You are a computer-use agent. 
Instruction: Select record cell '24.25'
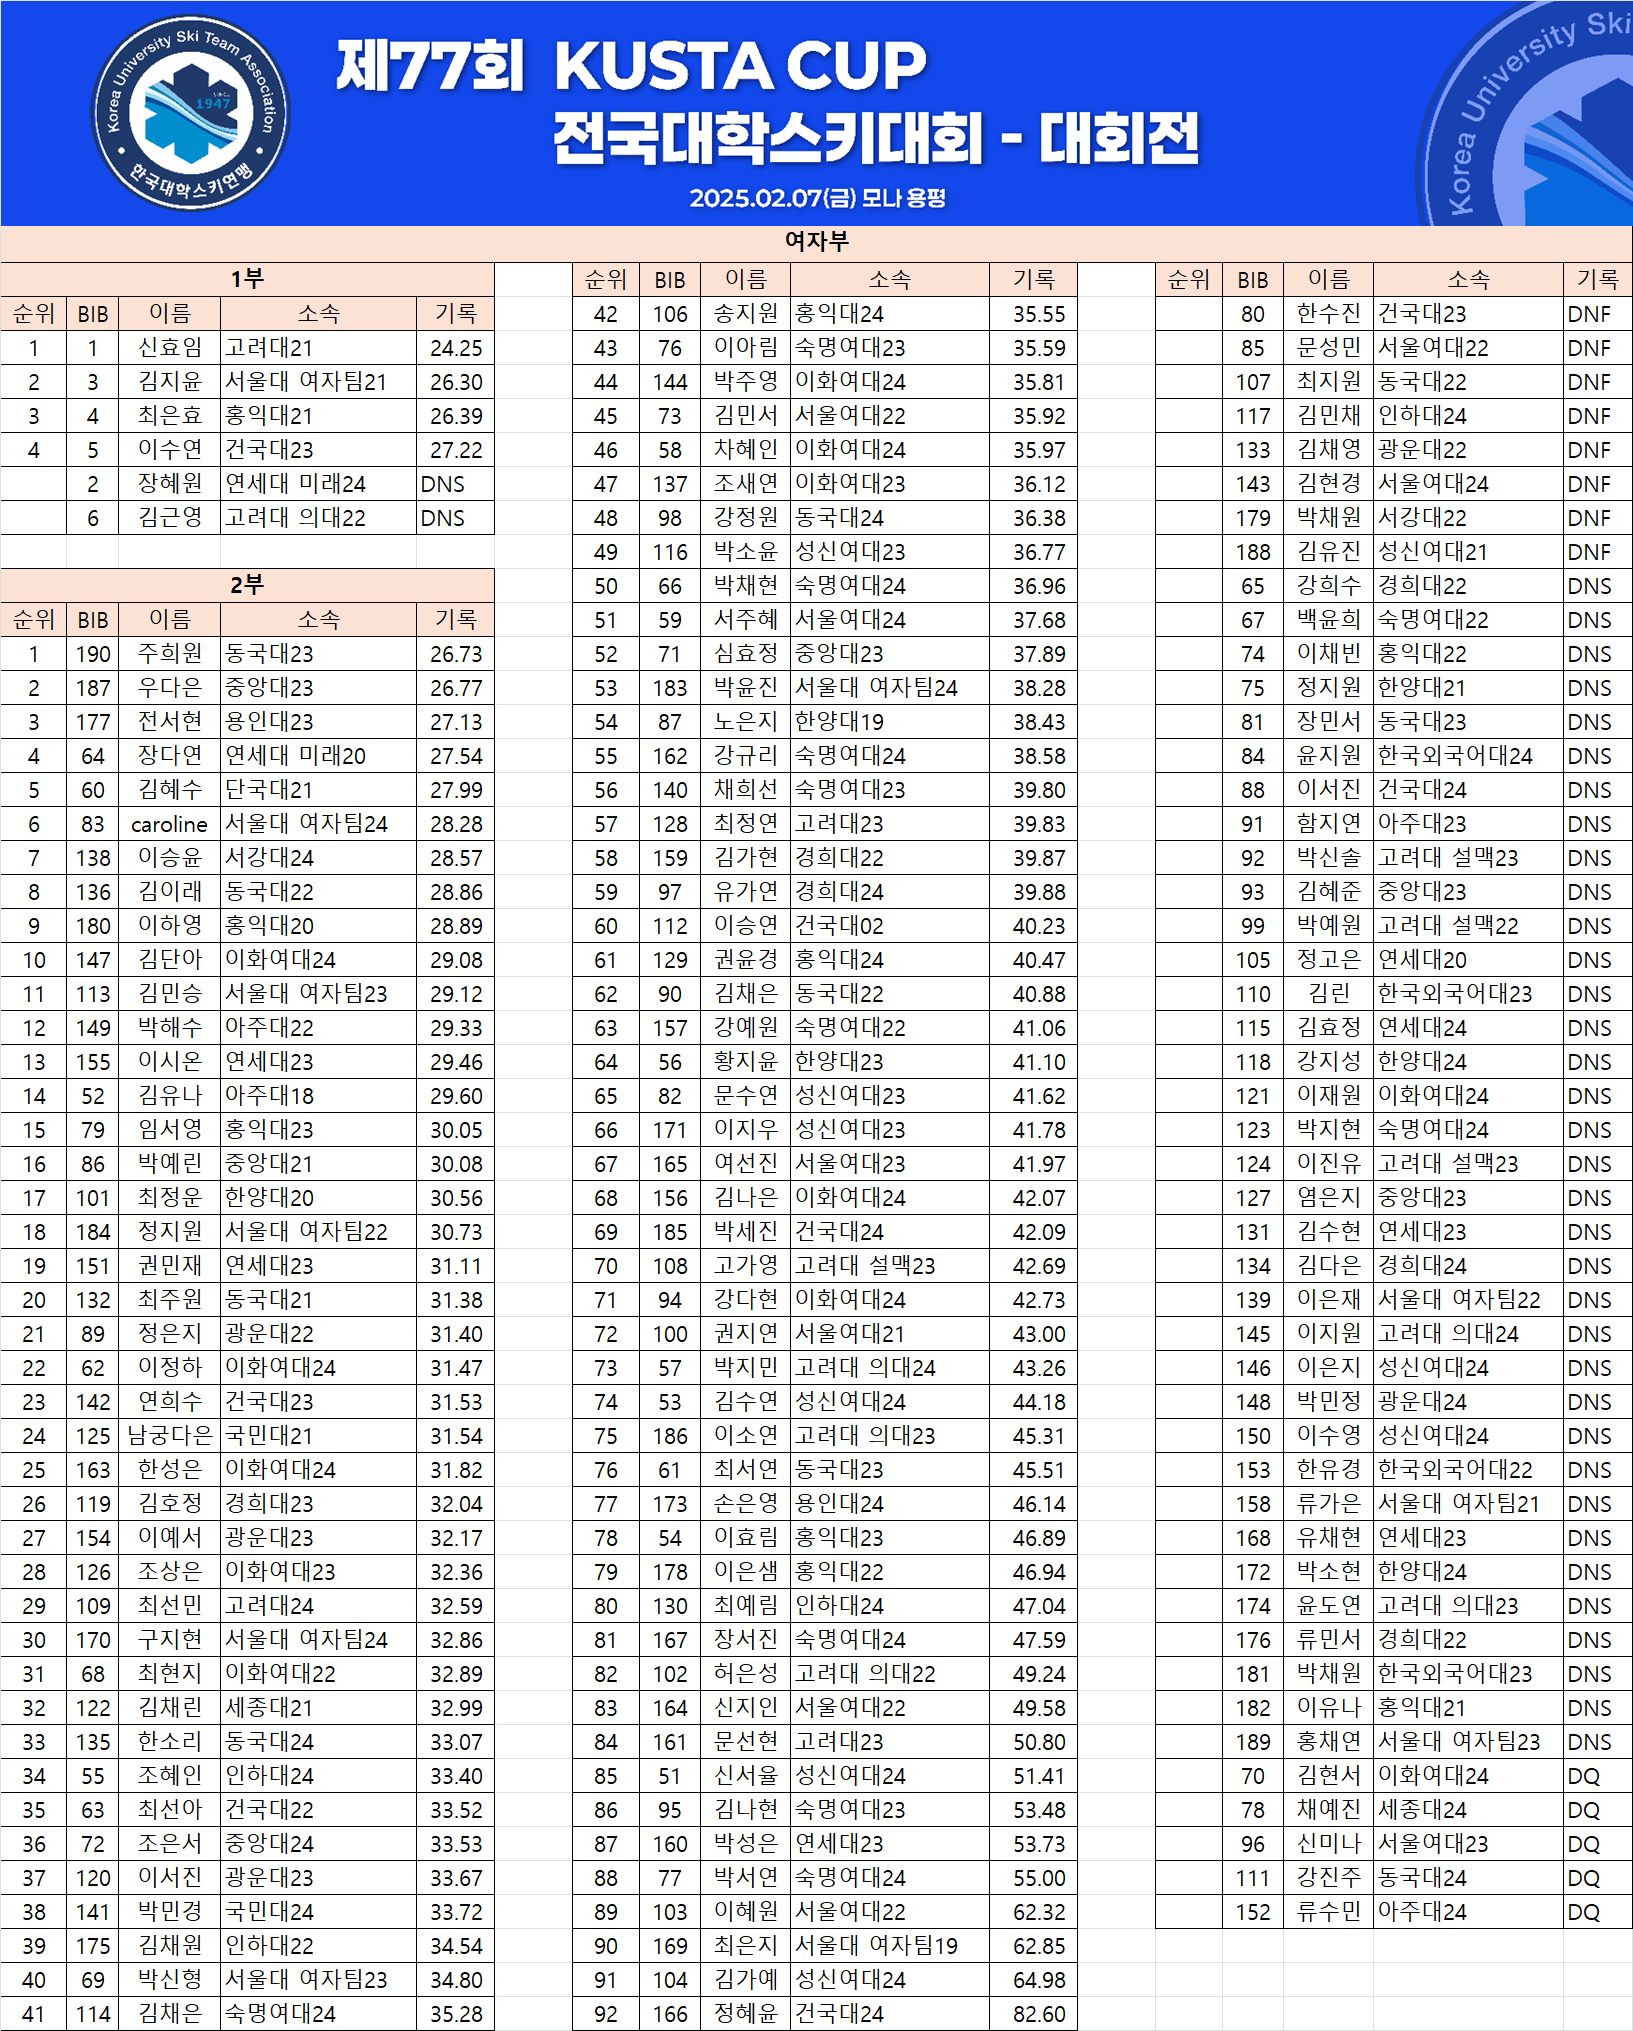[x=456, y=348]
